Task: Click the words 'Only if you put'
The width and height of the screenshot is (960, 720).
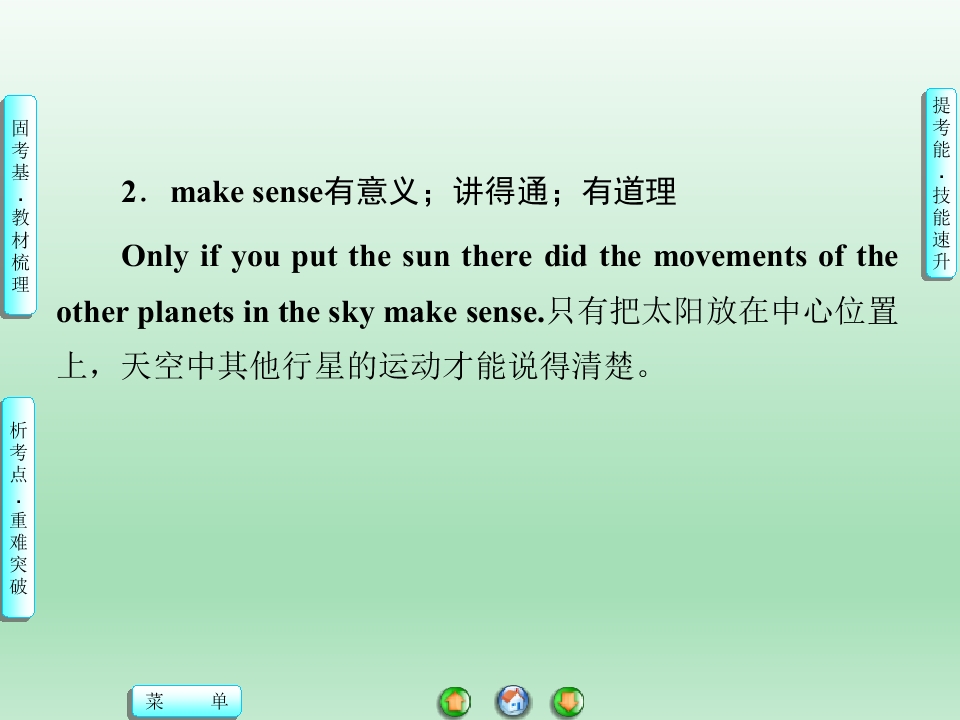Action: click(x=229, y=257)
